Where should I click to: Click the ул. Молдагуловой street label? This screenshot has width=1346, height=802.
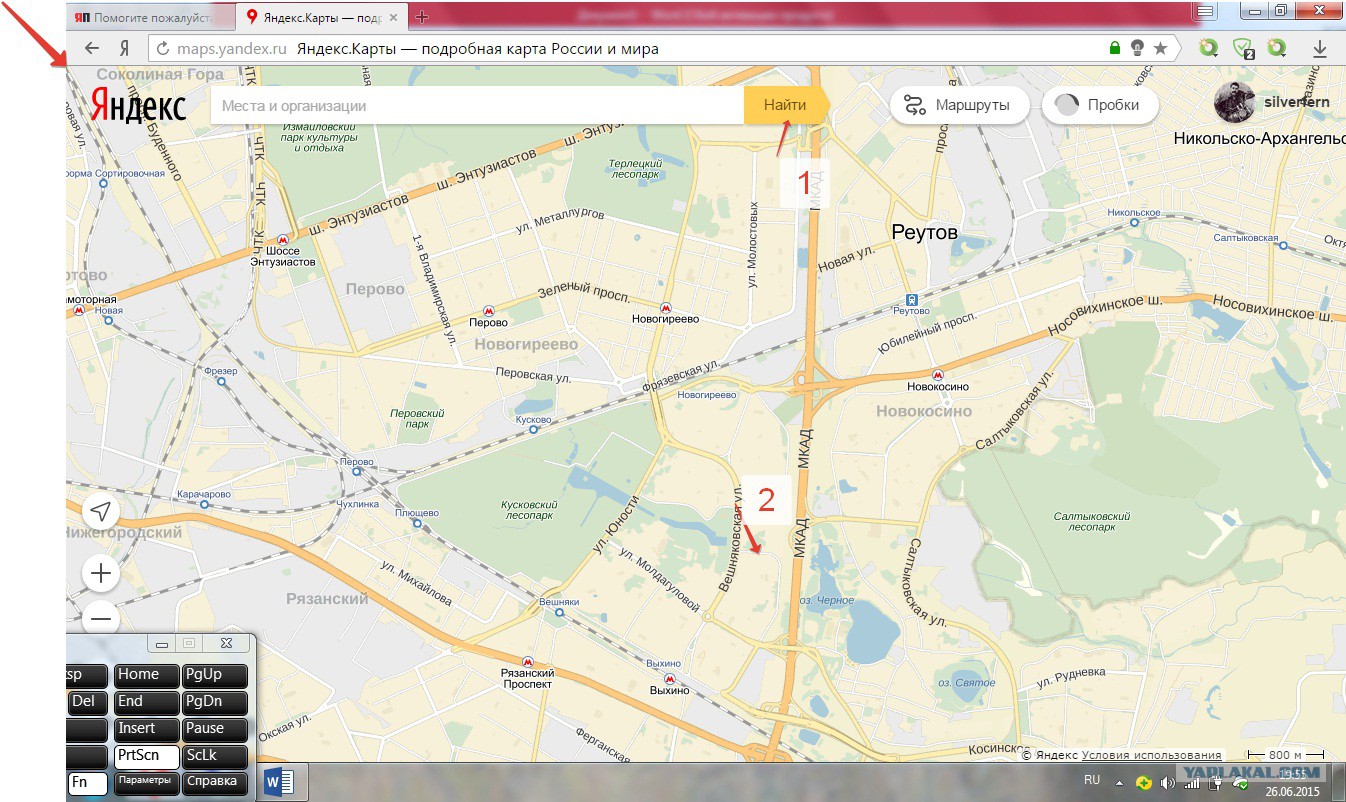point(659,578)
